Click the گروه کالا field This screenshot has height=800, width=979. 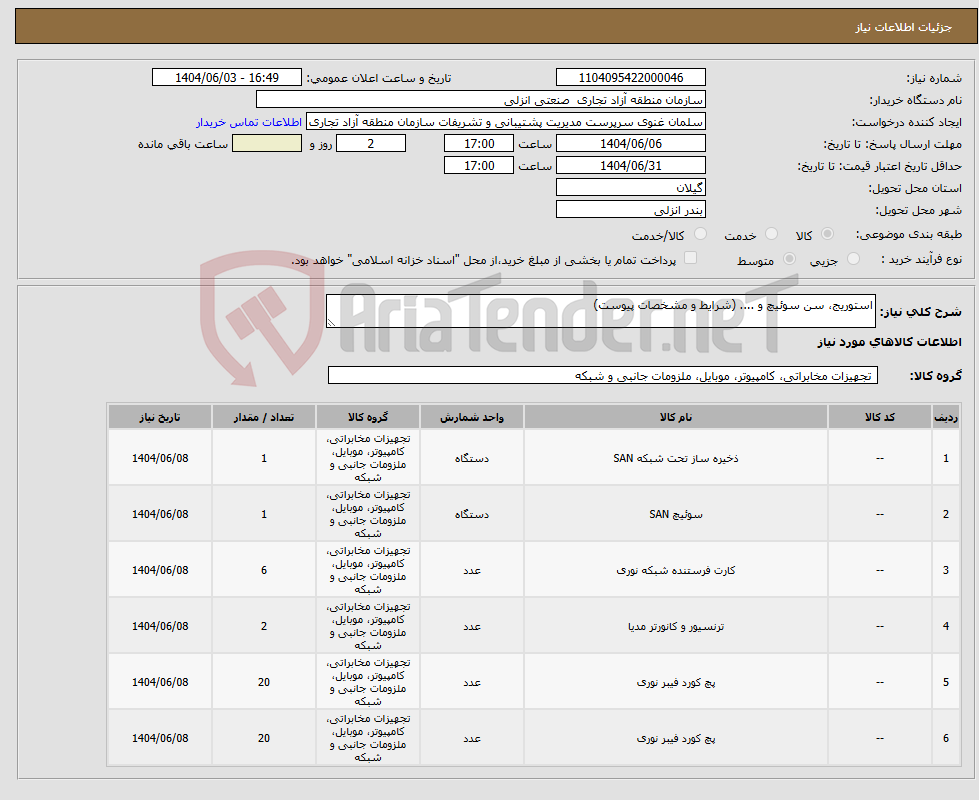coord(602,376)
